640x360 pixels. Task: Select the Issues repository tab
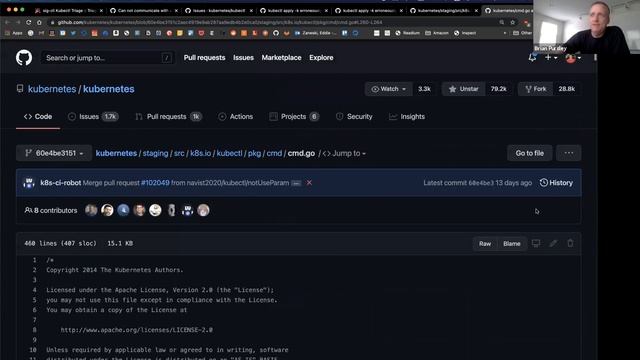tap(93, 117)
